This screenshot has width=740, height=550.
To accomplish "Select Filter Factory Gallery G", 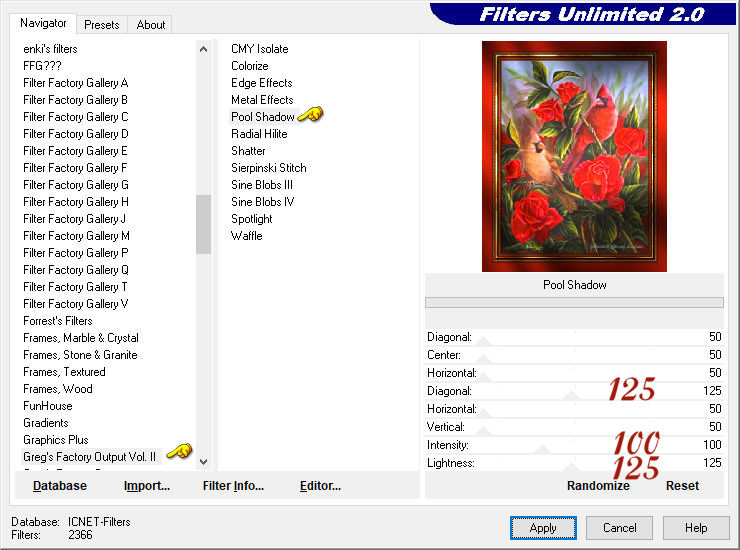I will point(76,185).
